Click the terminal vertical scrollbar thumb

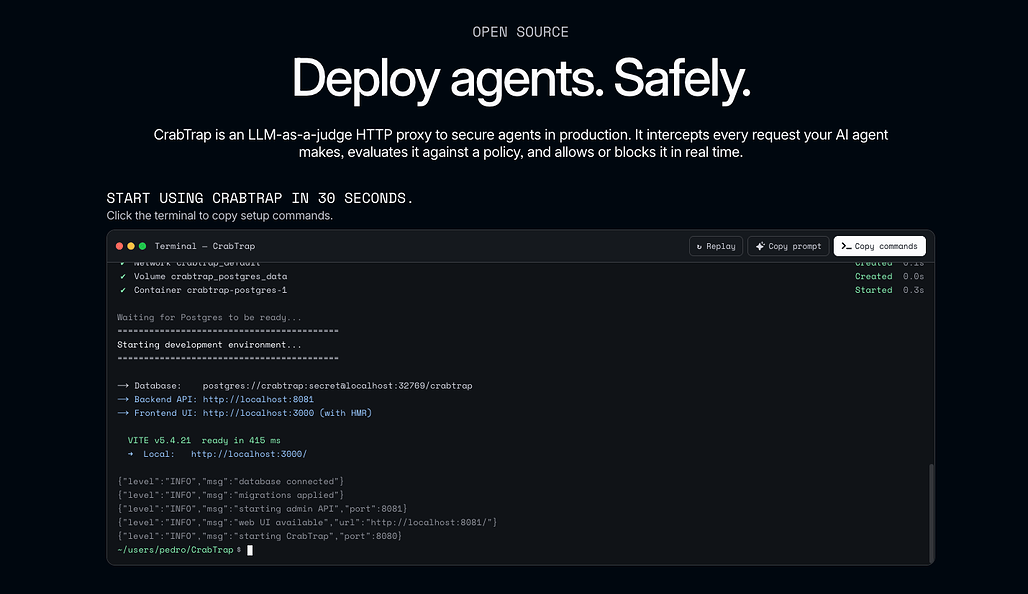click(931, 513)
